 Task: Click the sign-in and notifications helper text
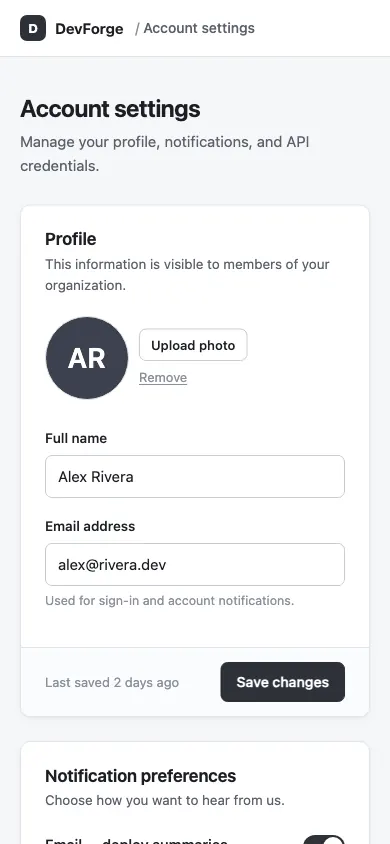click(x=169, y=600)
